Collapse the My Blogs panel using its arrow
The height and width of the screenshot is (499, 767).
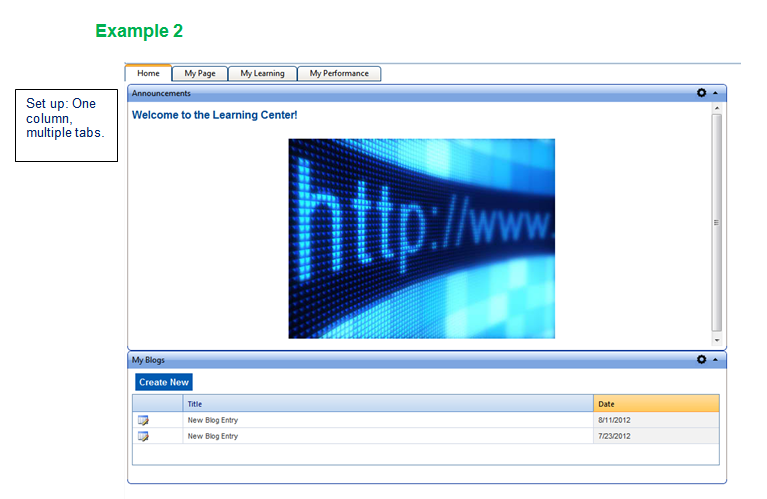pyautogui.click(x=715, y=360)
